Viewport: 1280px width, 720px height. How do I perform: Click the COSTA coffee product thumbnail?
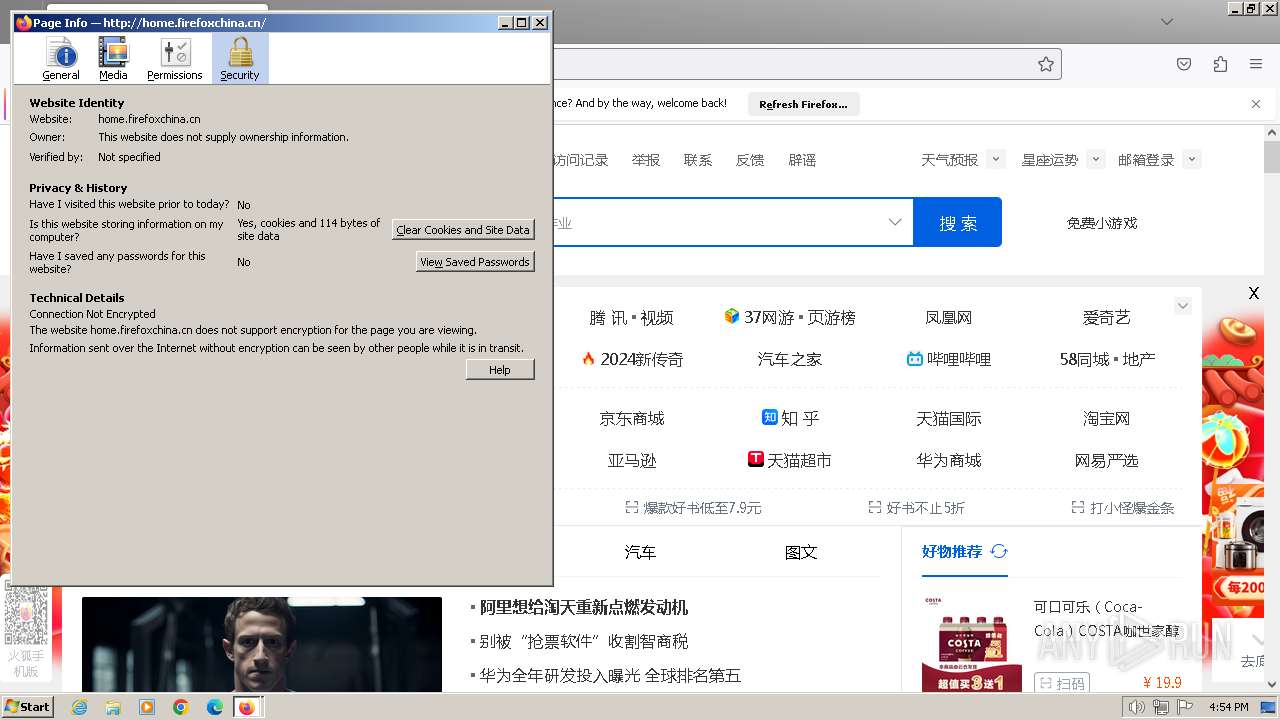pos(972,643)
